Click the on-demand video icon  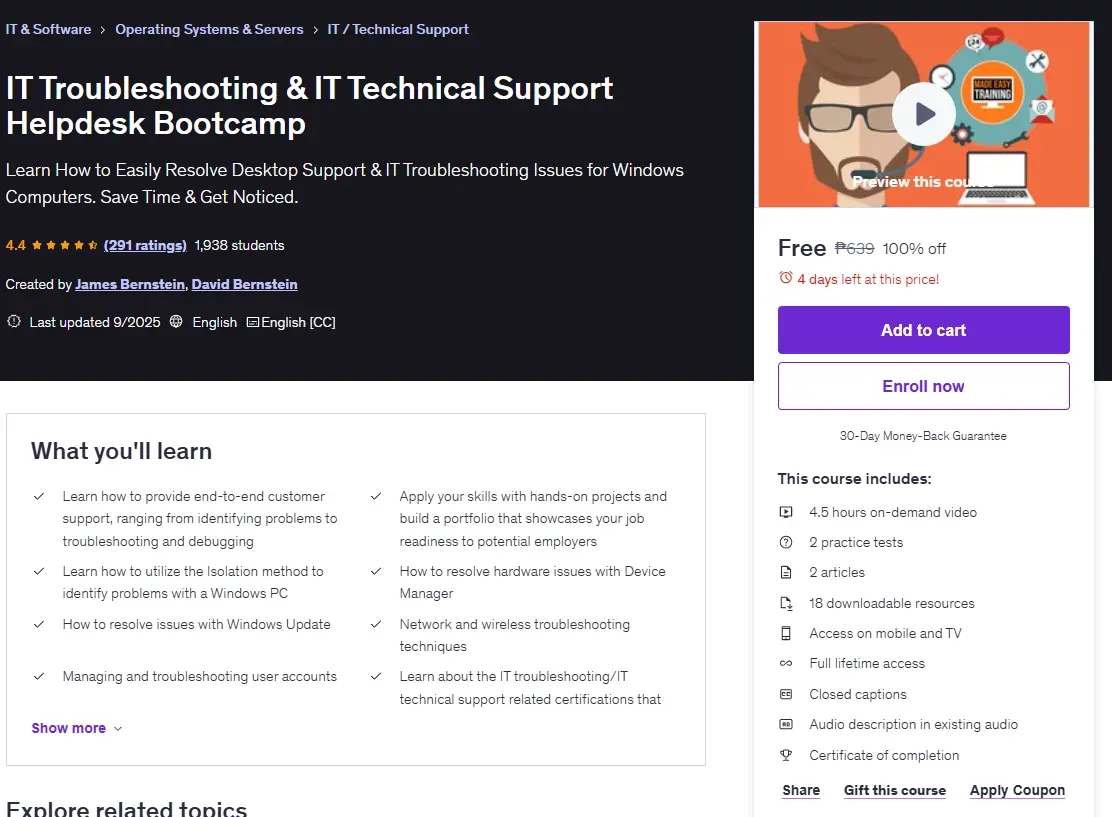[x=786, y=512]
